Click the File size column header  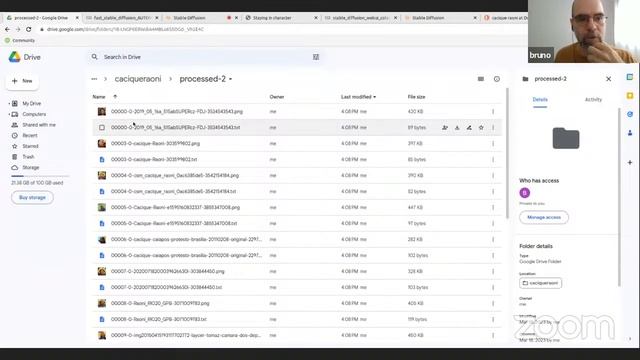[416, 97]
